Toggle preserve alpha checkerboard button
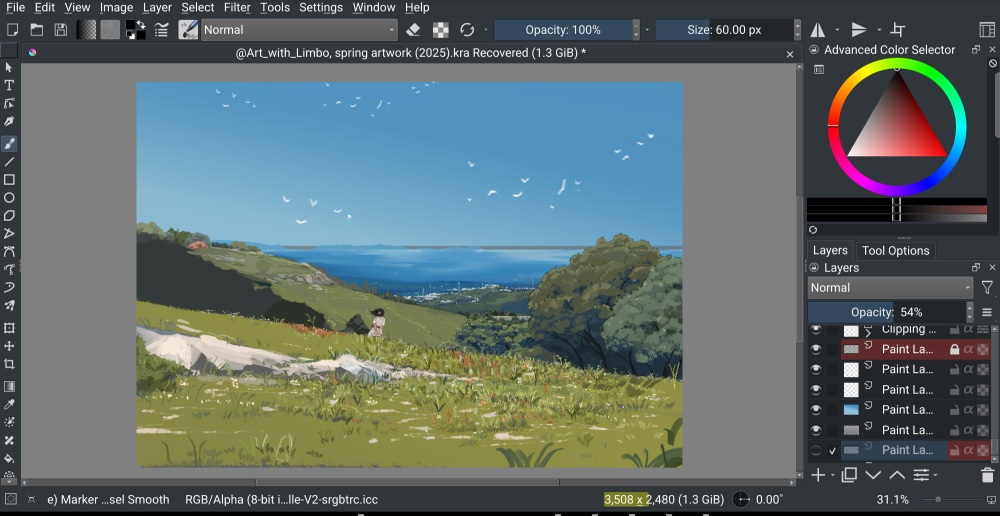 [x=441, y=29]
